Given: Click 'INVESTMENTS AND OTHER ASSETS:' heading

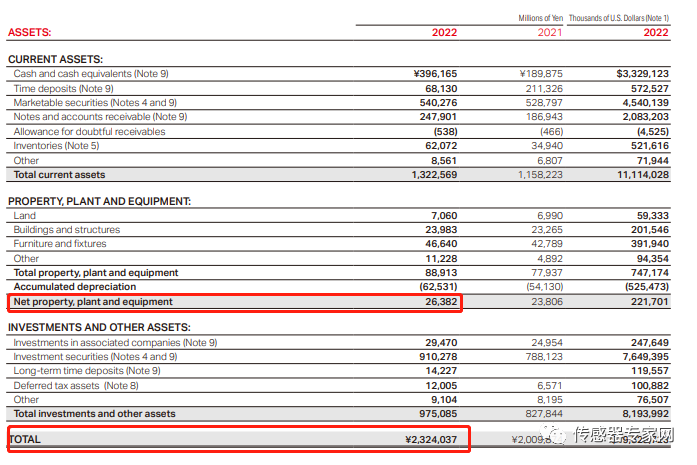Looking at the screenshot, I should 99,328.
